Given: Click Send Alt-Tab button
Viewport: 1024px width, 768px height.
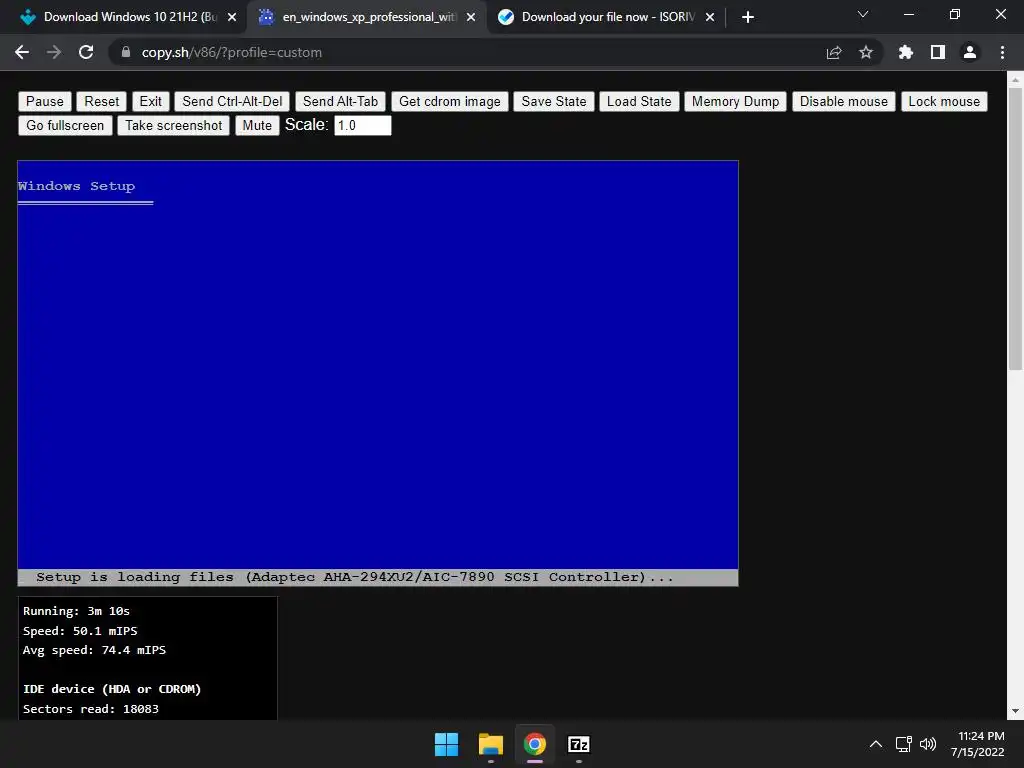Looking at the screenshot, I should (x=340, y=101).
